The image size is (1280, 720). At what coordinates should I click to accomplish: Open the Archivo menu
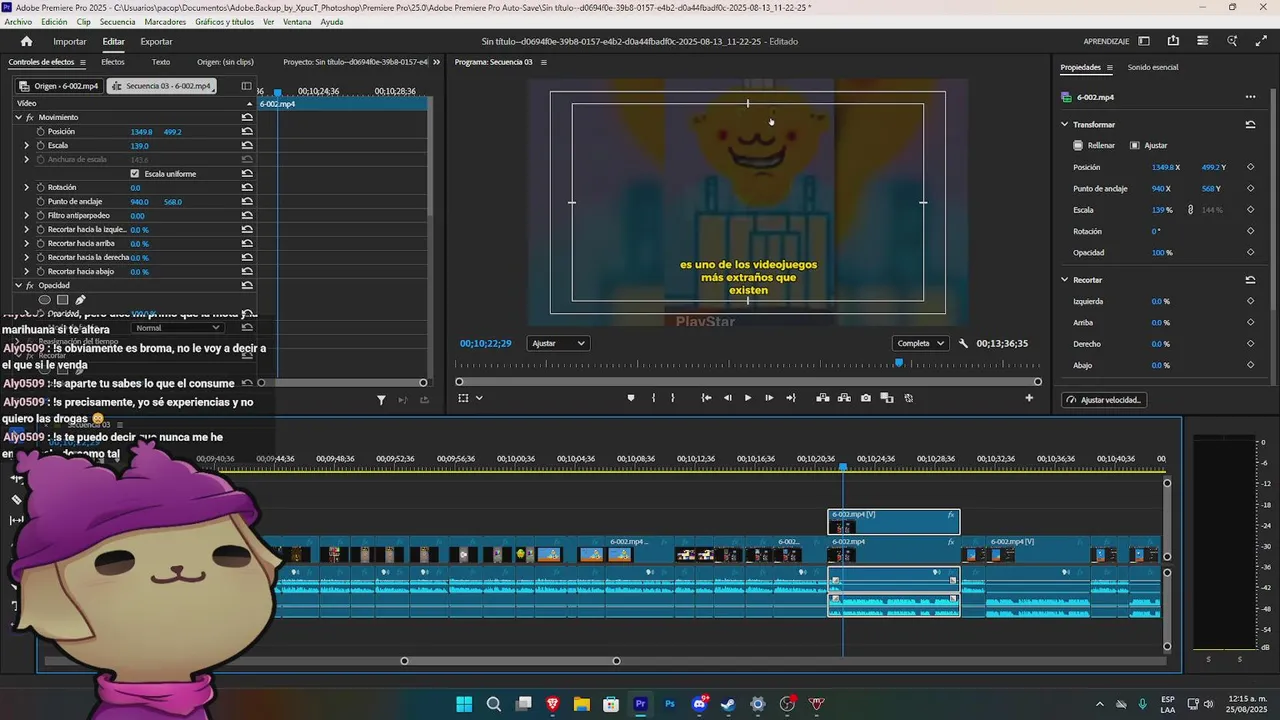(18, 21)
